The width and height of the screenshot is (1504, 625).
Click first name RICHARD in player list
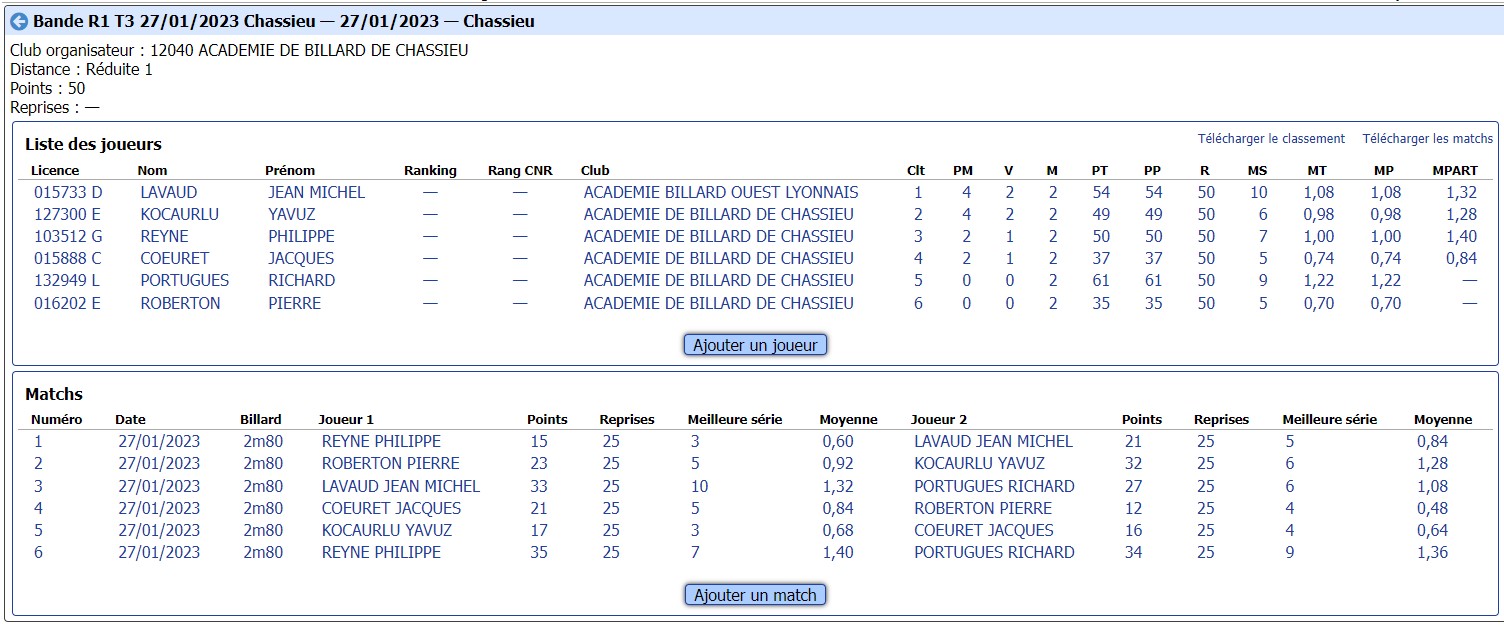[302, 280]
